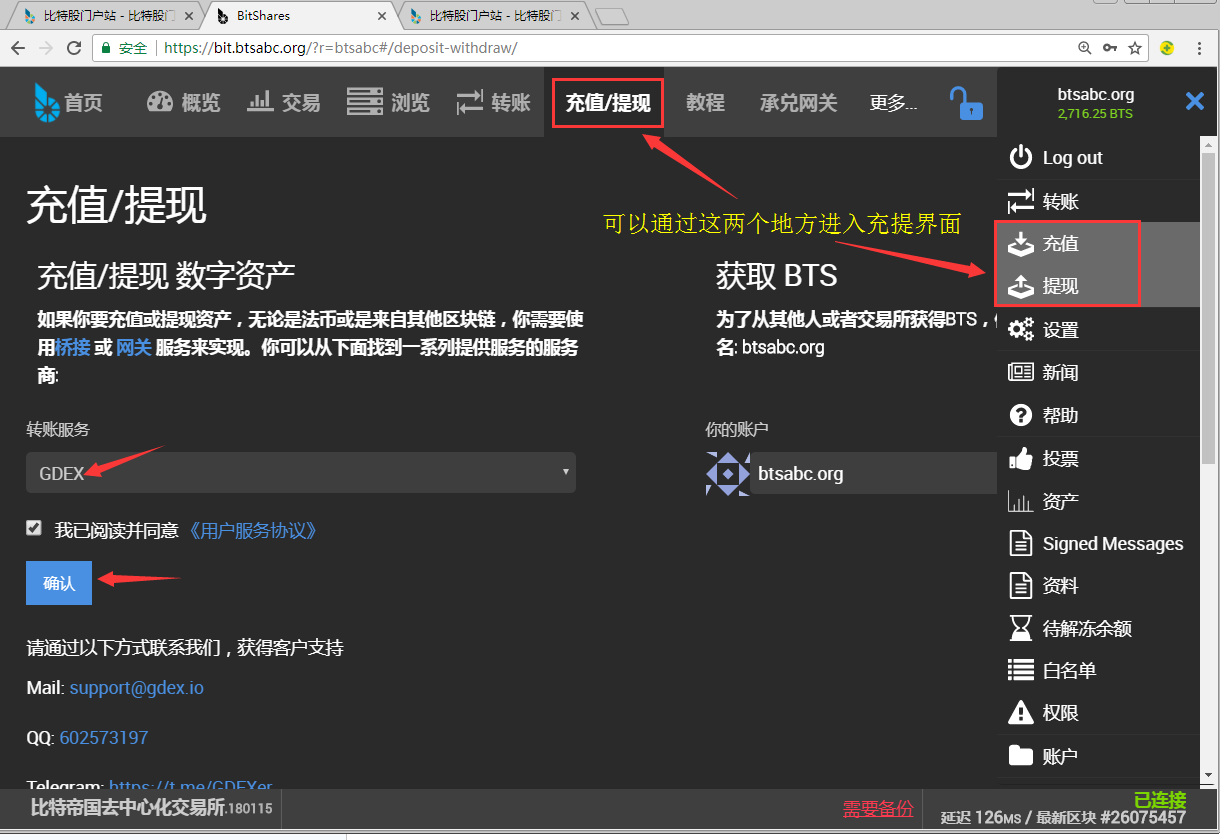Close the BitShares browser tab
This screenshot has width=1220, height=840.
[383, 16]
